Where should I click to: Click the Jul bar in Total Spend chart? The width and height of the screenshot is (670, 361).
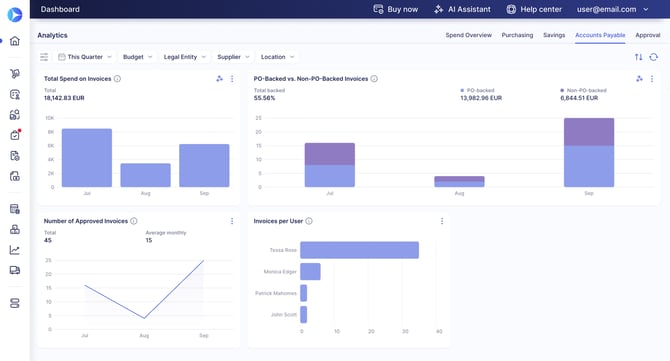(87, 158)
